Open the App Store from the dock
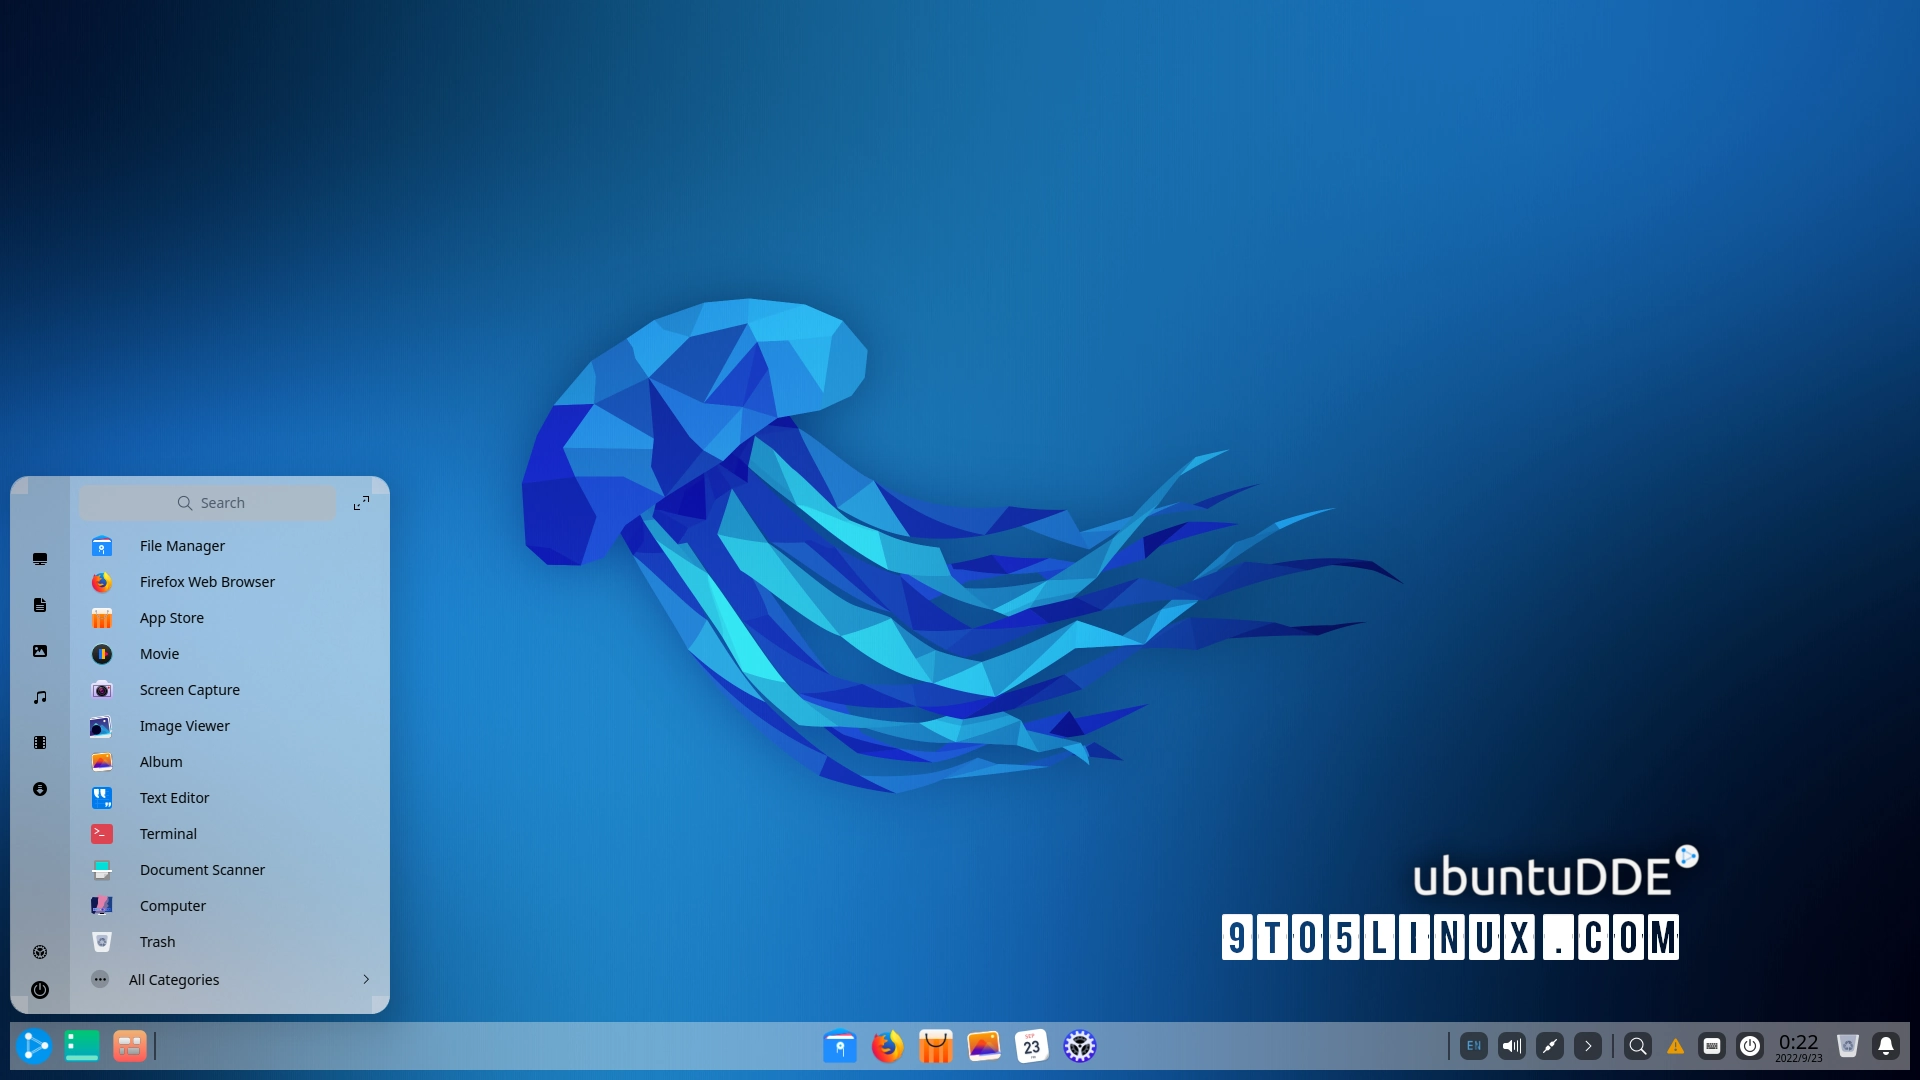The width and height of the screenshot is (1920, 1080). [x=935, y=1046]
